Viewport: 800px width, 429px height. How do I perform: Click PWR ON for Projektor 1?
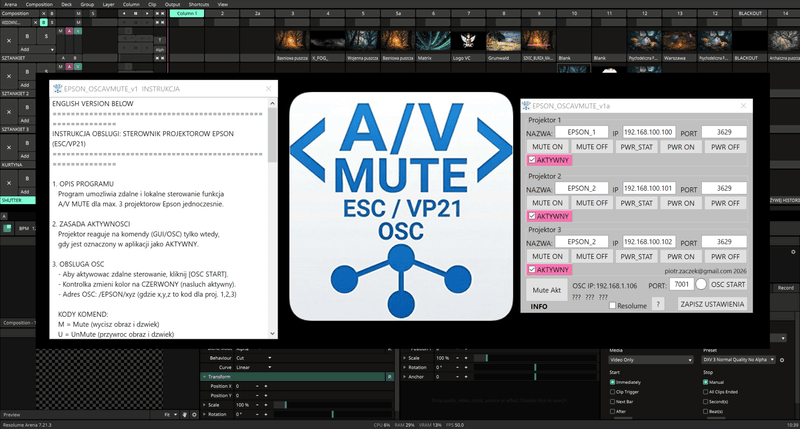click(681, 147)
